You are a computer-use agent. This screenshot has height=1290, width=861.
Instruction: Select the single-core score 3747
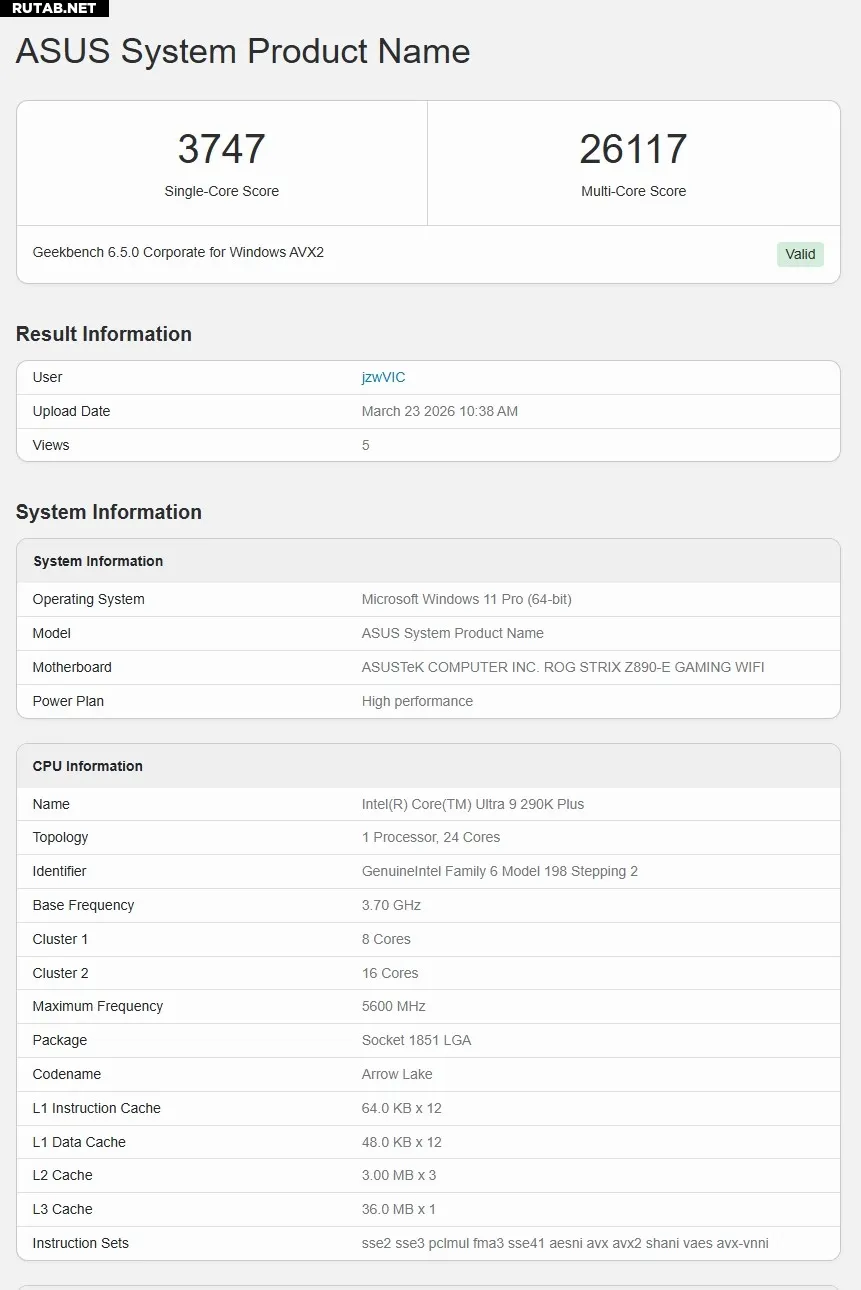click(x=221, y=149)
